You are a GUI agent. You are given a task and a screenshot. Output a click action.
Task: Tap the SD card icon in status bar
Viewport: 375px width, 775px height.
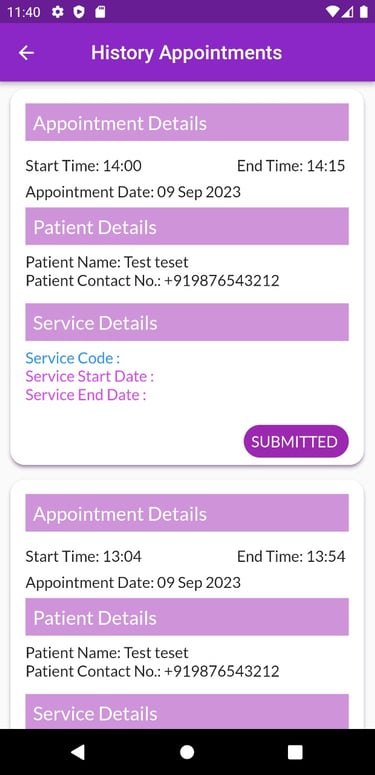pyautogui.click(x=100, y=12)
